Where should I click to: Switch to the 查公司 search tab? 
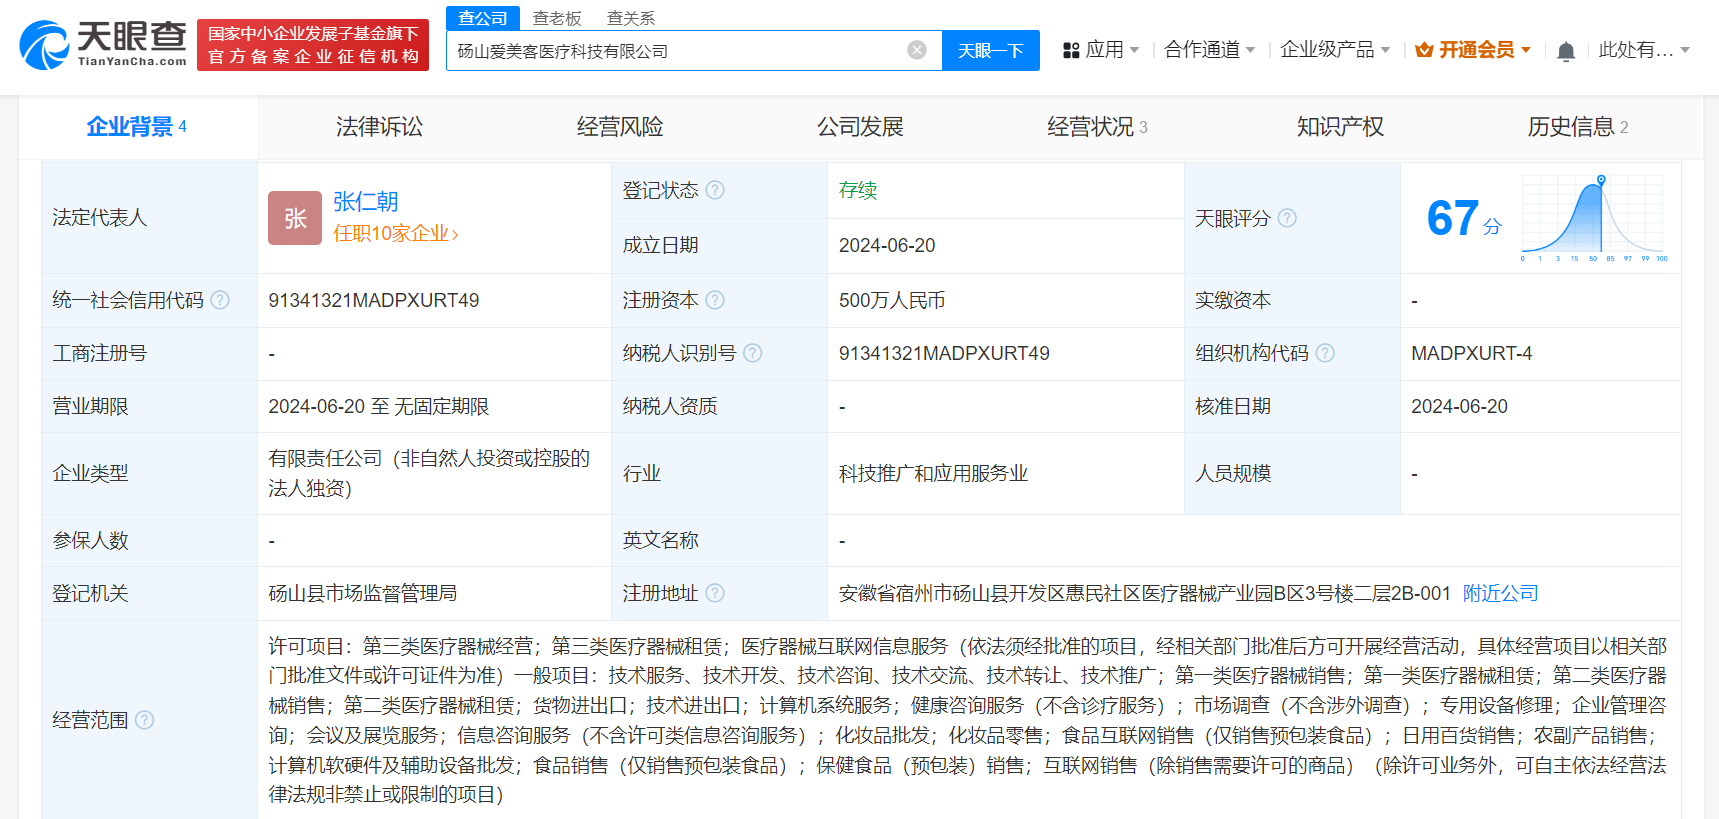(483, 18)
